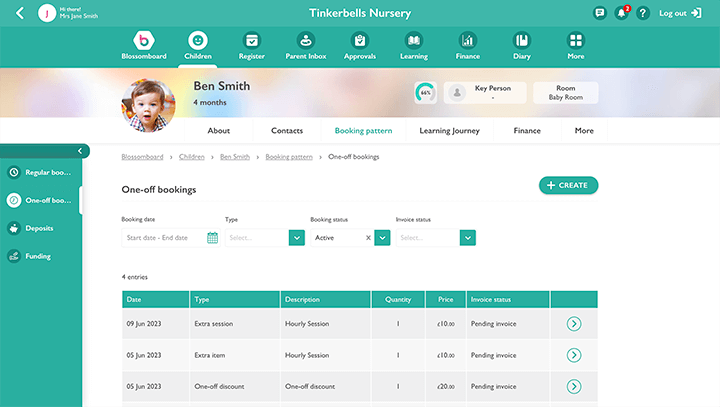Click Ben Smith's profile photo
The height and width of the screenshot is (407, 720).
[x=148, y=106]
